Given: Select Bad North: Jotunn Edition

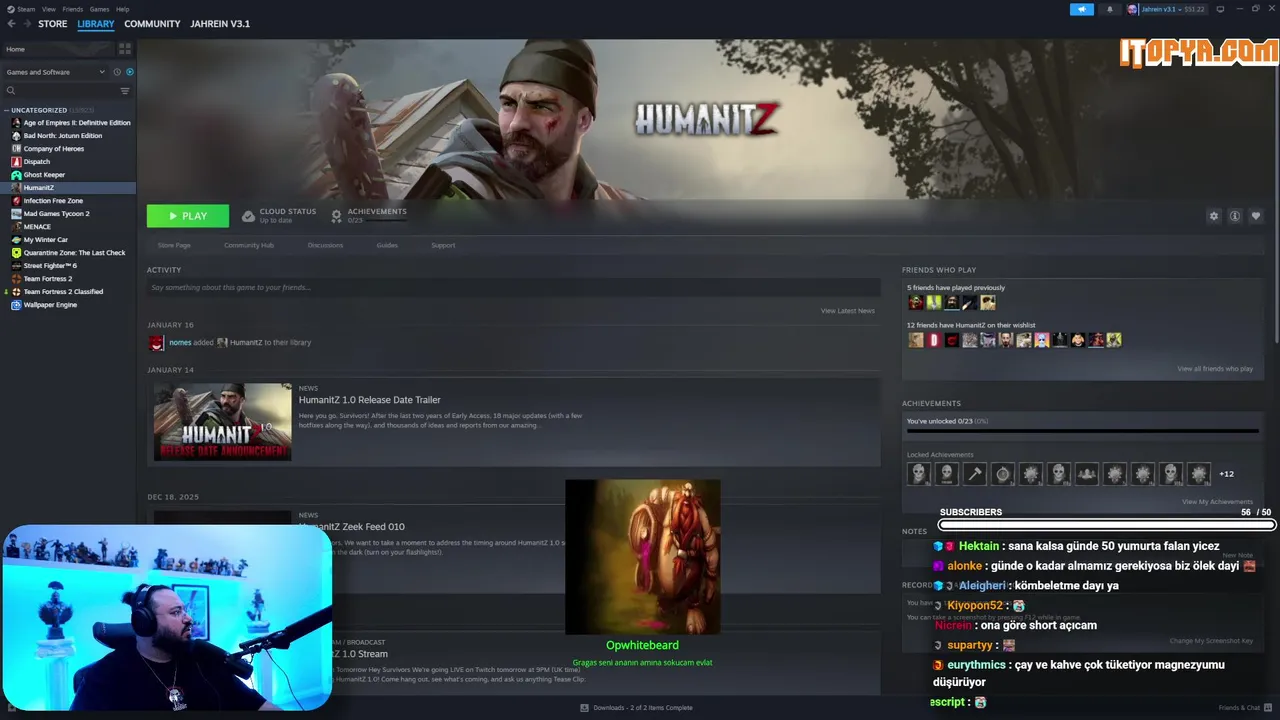Looking at the screenshot, I should [63, 136].
